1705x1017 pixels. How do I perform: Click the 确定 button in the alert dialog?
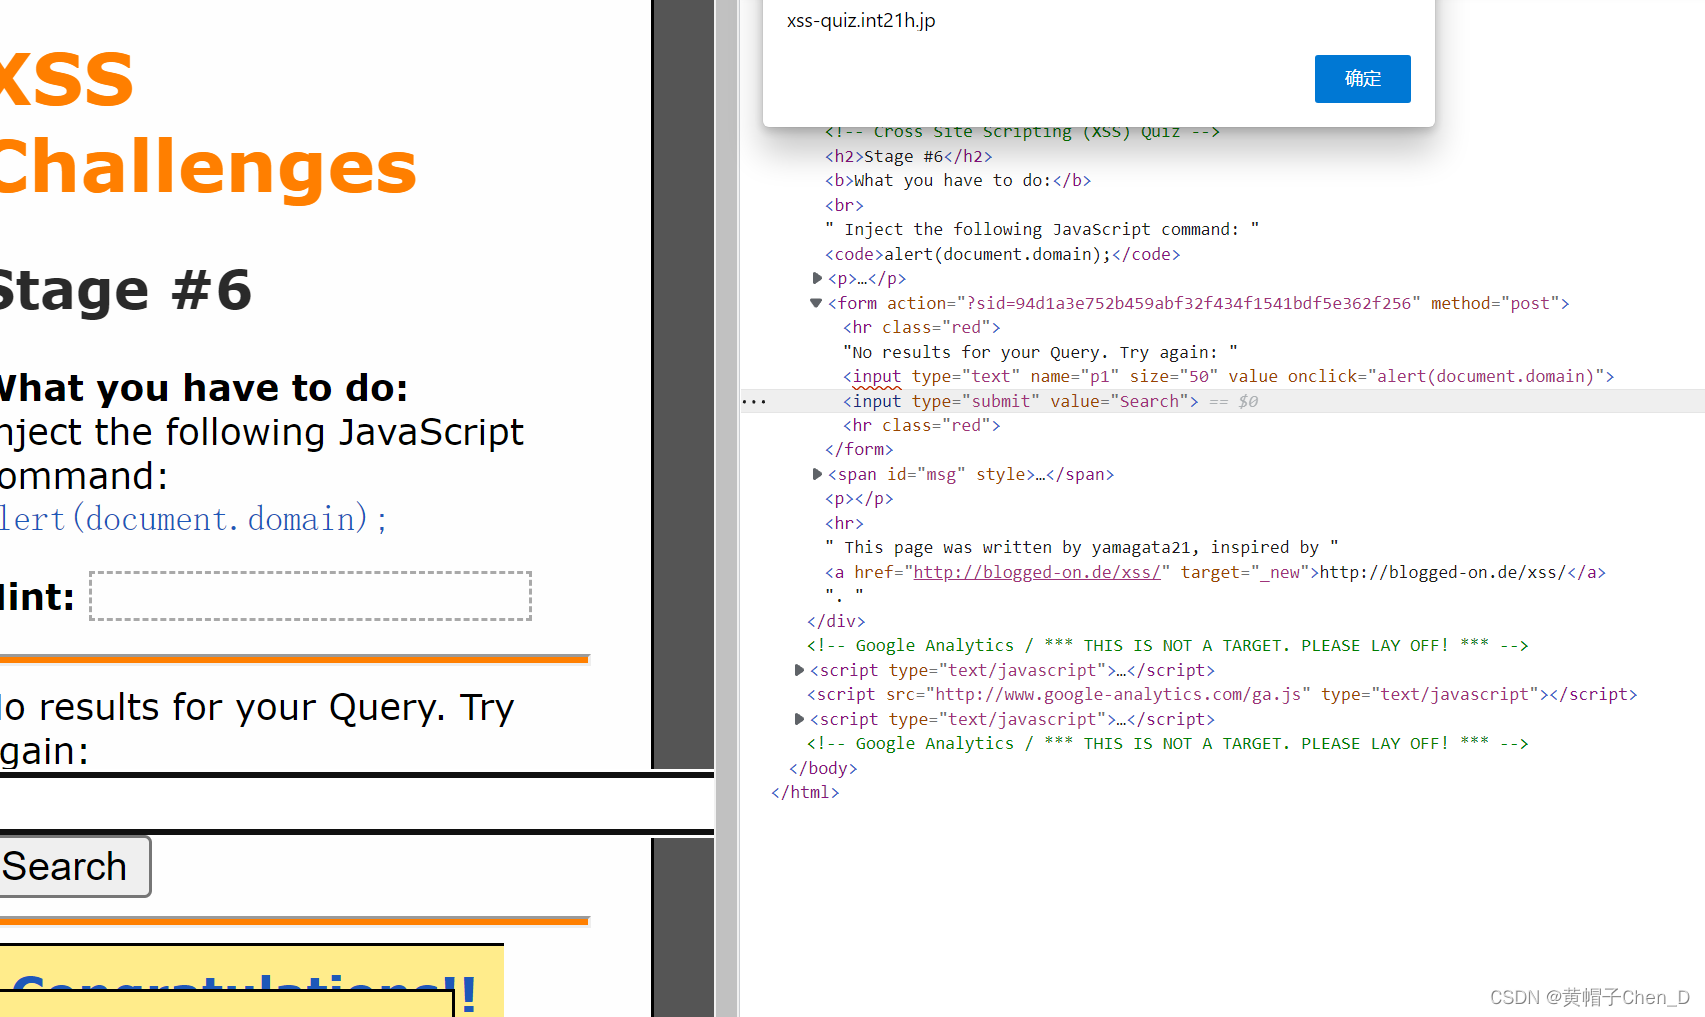(x=1362, y=79)
